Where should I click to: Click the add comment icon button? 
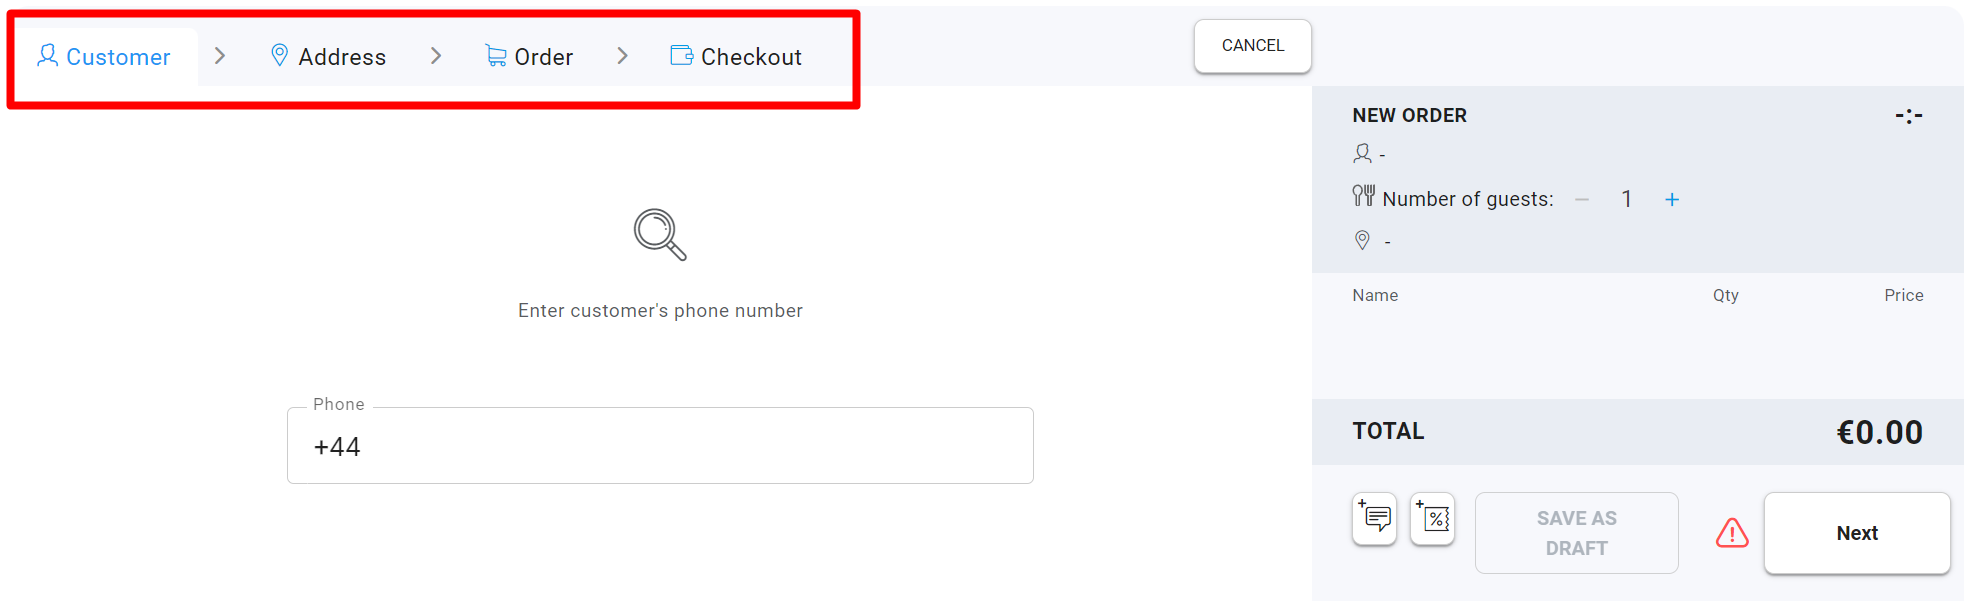tap(1375, 519)
